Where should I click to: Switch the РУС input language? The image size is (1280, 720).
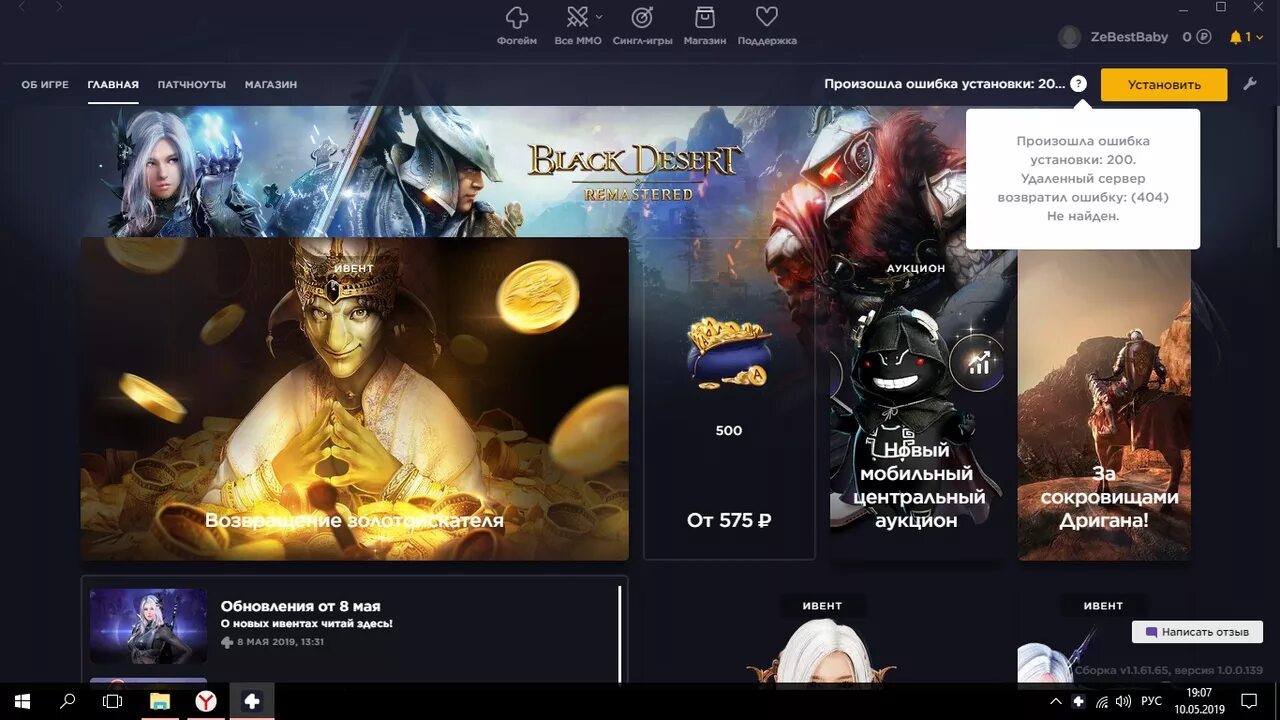click(1152, 702)
